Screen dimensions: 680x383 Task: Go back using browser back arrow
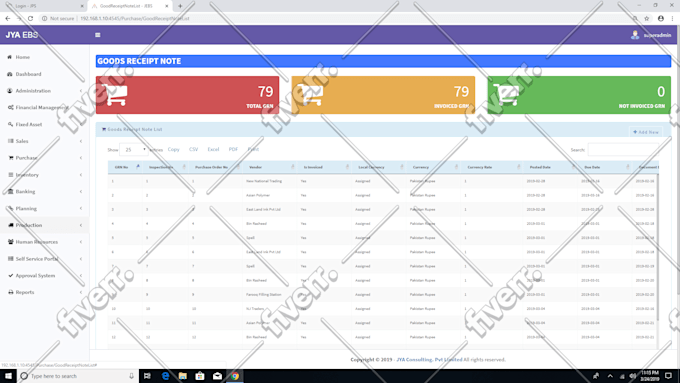point(8,19)
